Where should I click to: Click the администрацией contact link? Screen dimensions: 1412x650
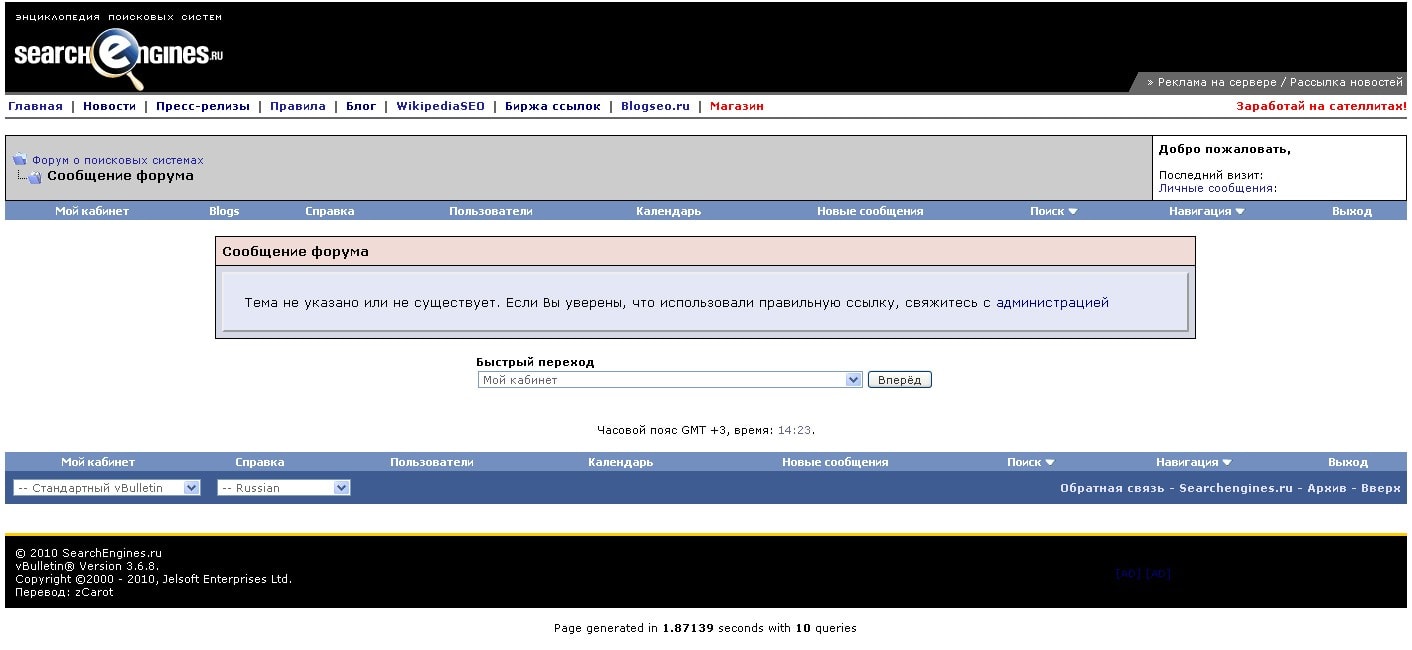1052,302
